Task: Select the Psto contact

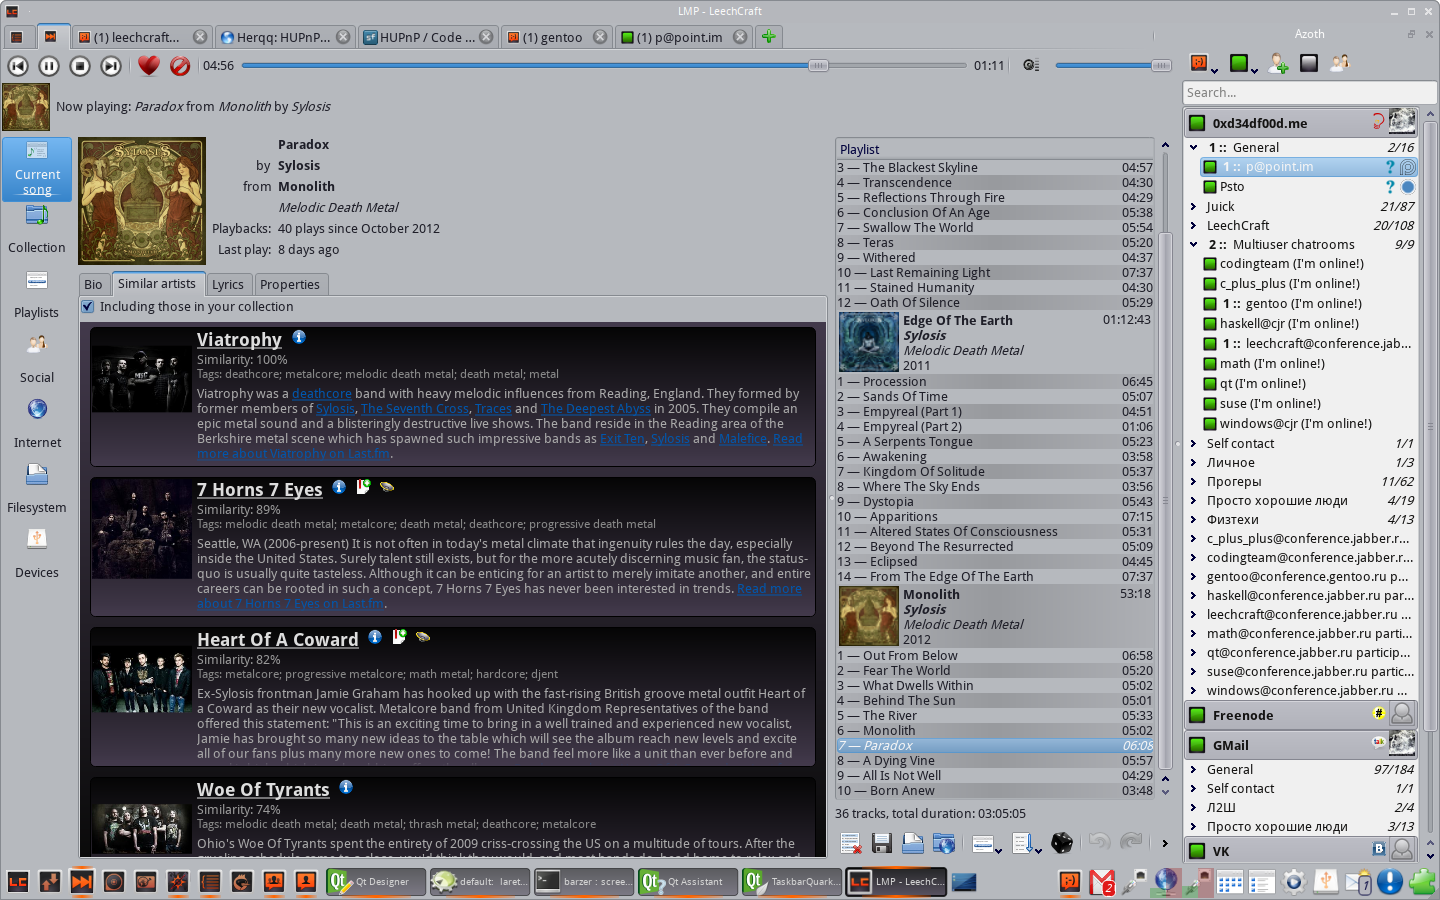Action: [1308, 187]
